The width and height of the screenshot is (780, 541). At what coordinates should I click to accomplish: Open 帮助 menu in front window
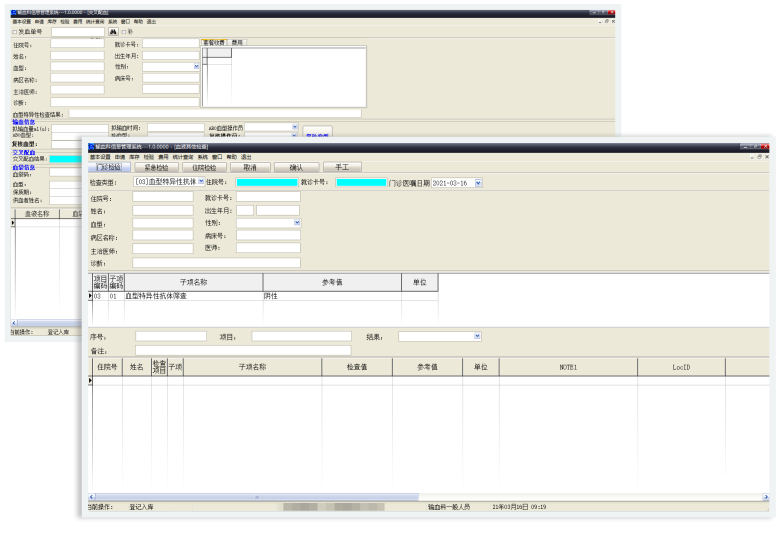pos(231,157)
